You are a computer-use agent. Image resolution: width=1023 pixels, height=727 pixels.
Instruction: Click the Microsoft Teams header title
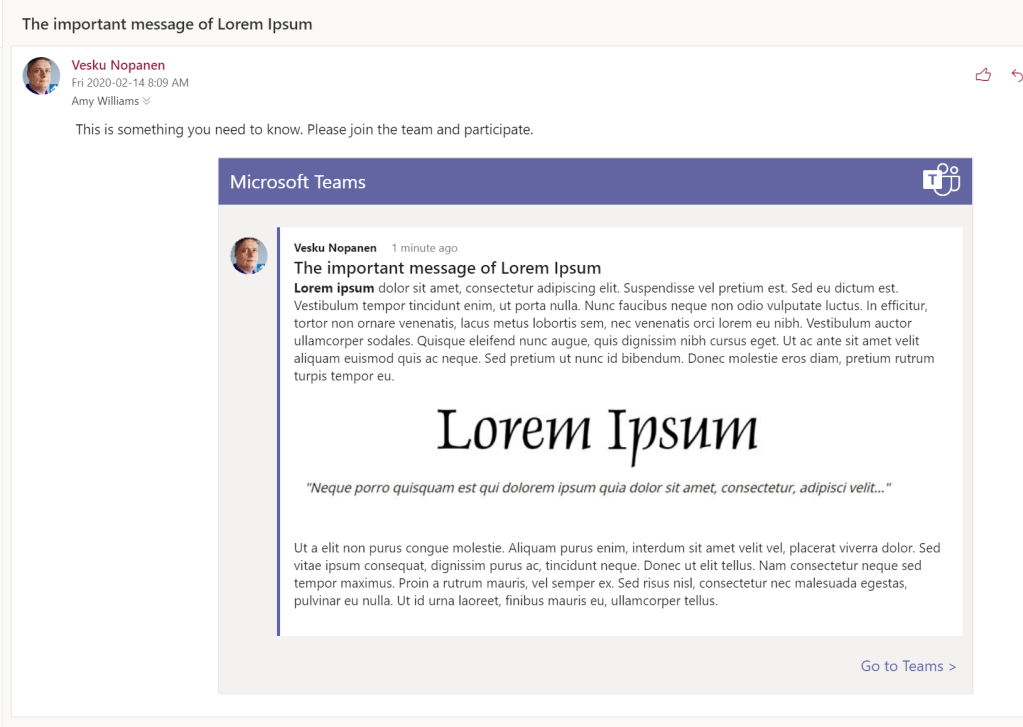pyautogui.click(x=298, y=182)
